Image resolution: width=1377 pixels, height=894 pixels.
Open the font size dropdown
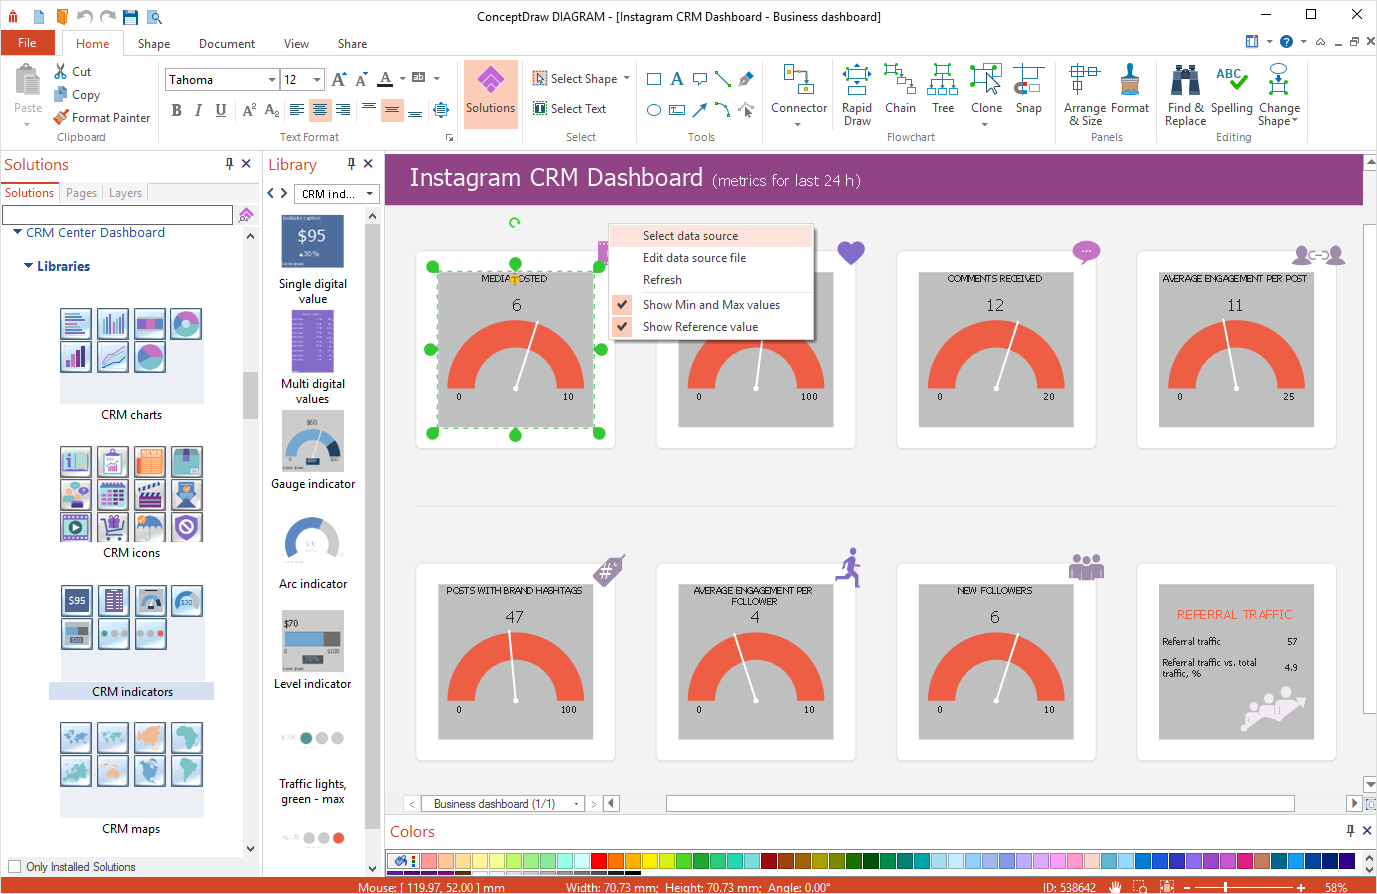(317, 80)
